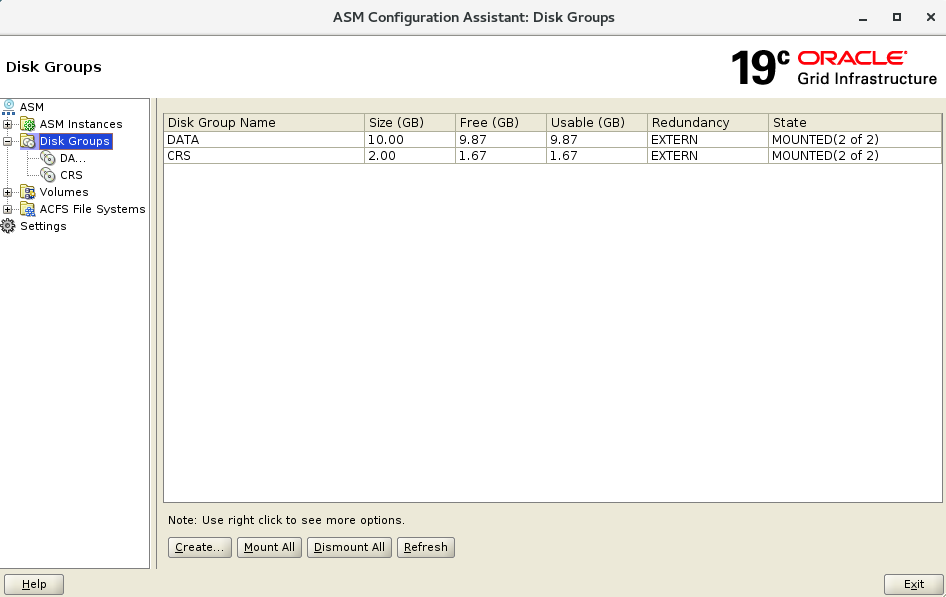Viewport: 946px width, 597px height.
Task: Sort by the Redundancy column header
Action: [x=706, y=122]
